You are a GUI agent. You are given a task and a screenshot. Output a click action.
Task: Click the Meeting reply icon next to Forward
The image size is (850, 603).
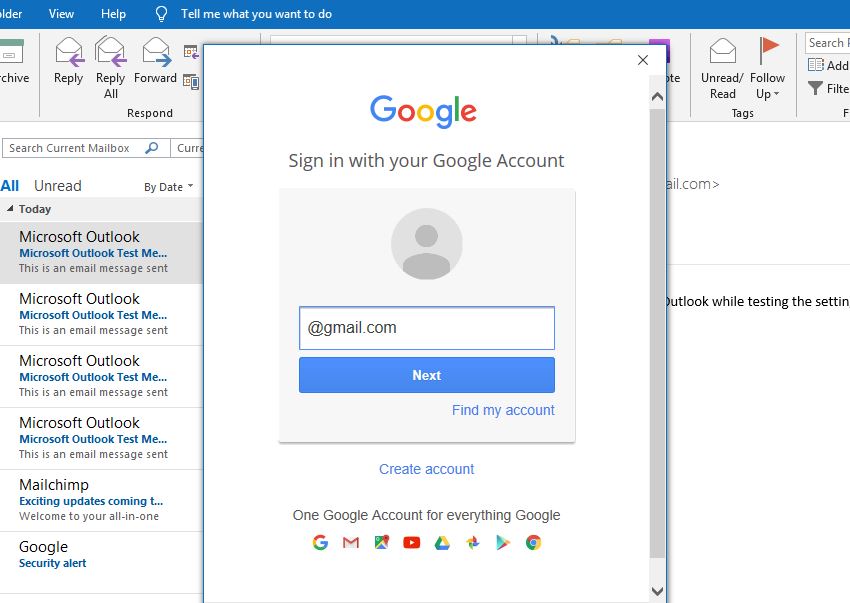pos(191,52)
